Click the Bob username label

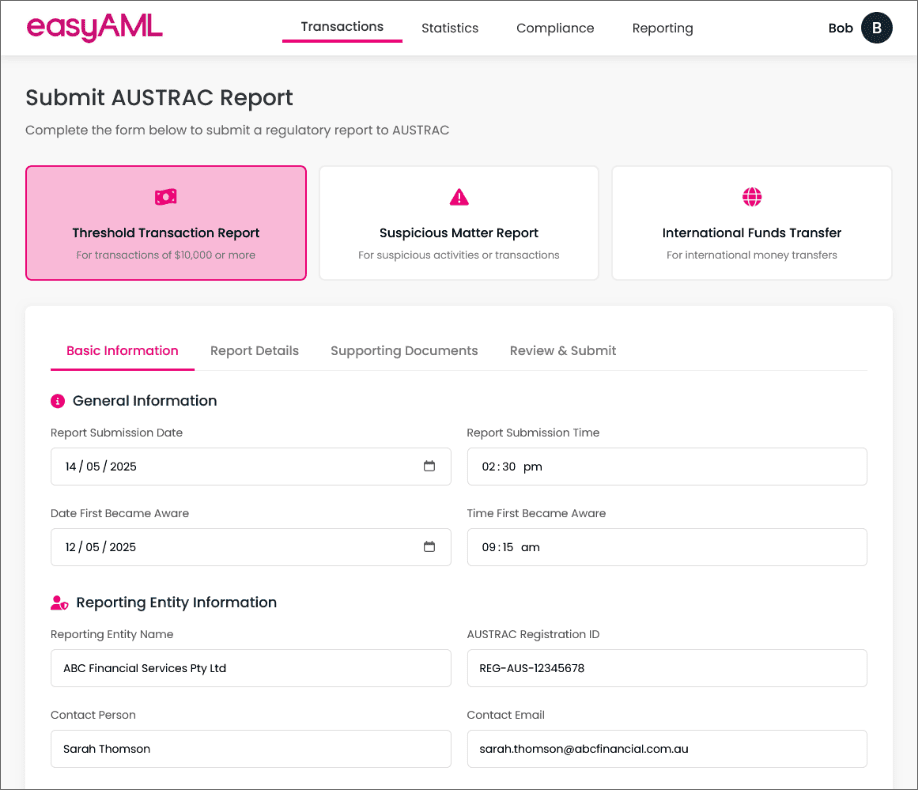[840, 28]
